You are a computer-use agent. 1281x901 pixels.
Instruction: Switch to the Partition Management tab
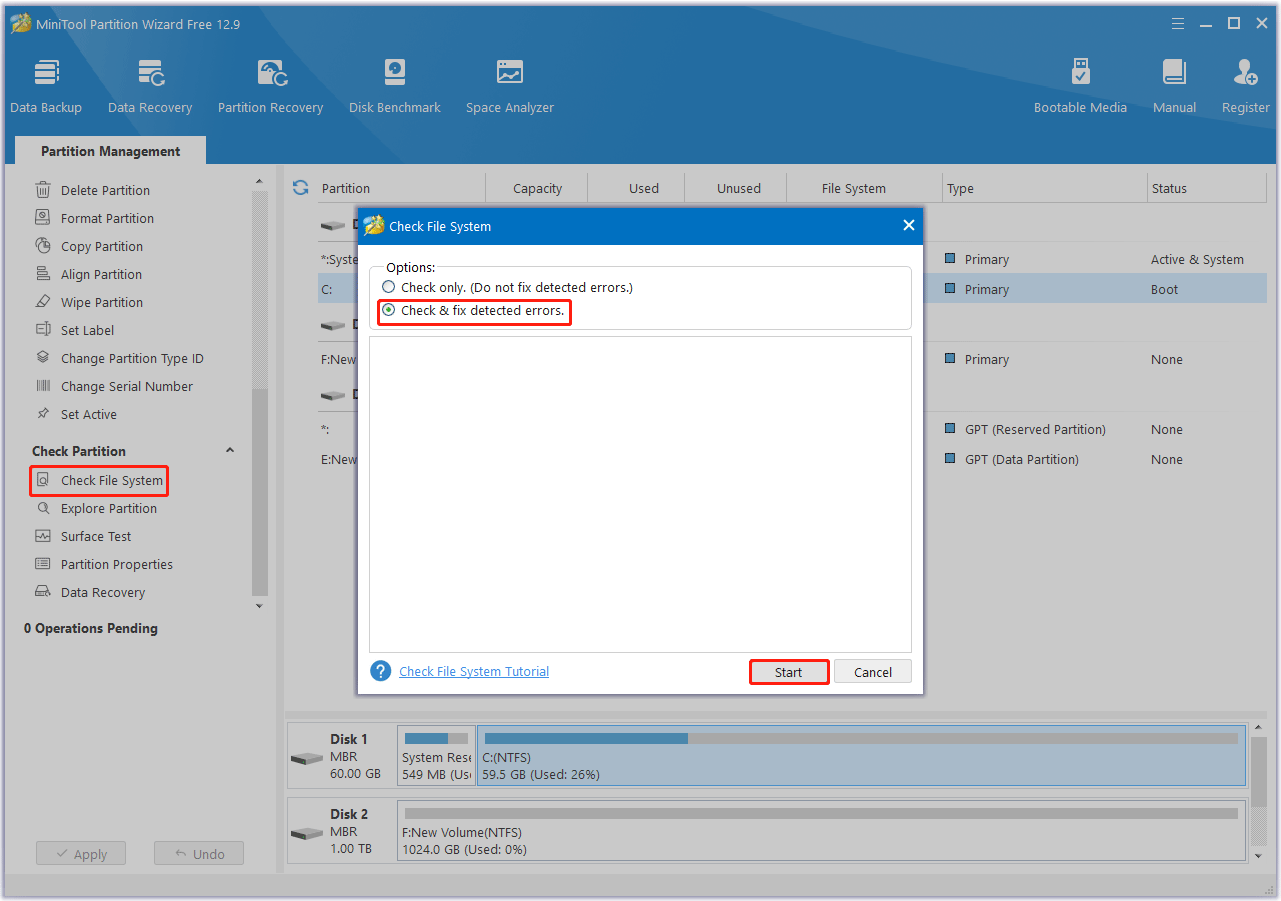(110, 151)
